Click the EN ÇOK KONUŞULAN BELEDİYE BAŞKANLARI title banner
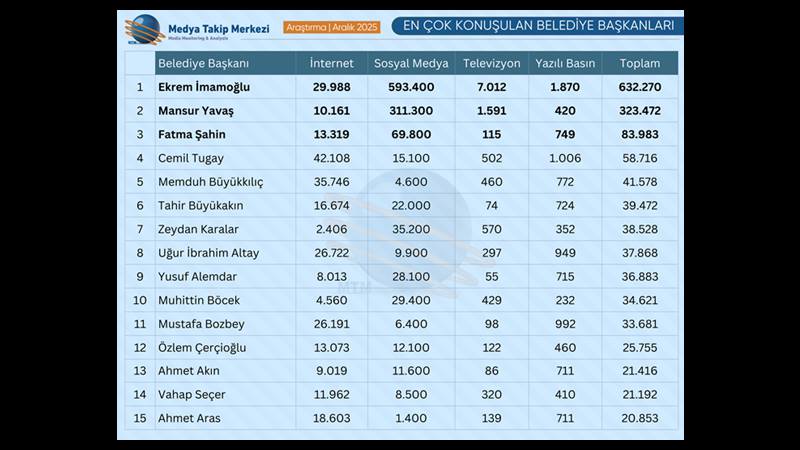 [531, 26]
